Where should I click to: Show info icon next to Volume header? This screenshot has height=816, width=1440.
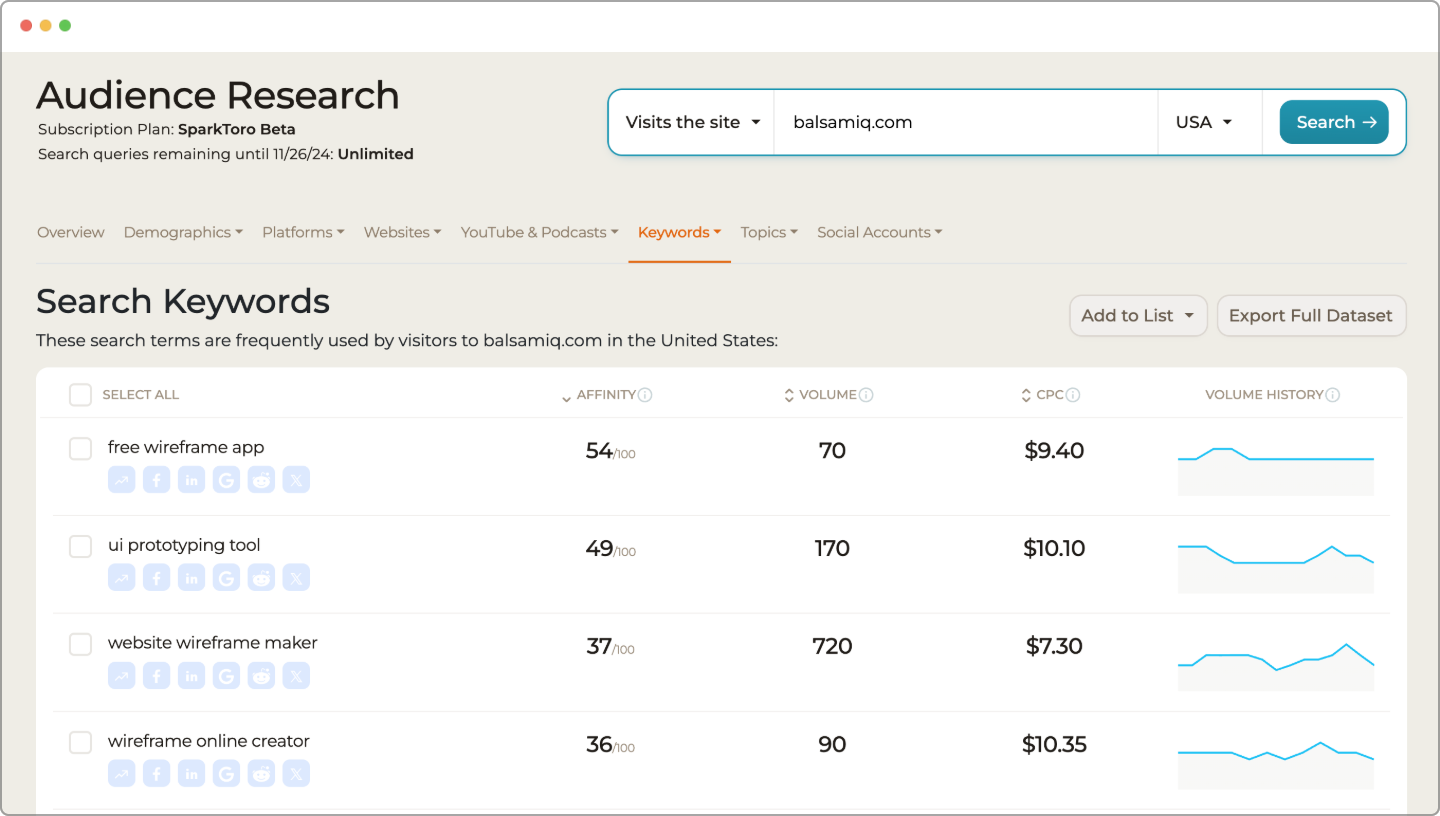pyautogui.click(x=866, y=395)
